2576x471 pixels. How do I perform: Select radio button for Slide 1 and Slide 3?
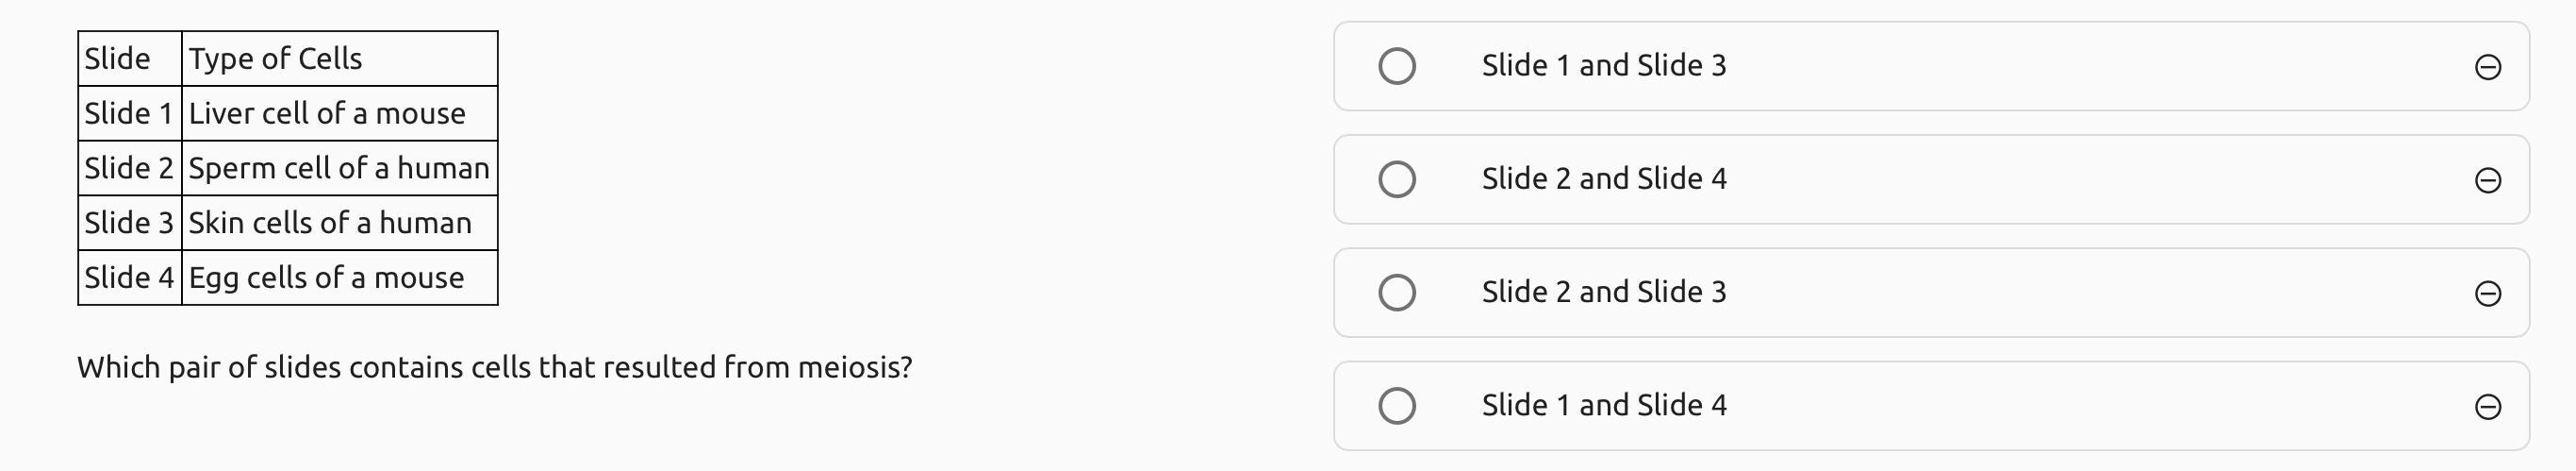coord(1396,66)
